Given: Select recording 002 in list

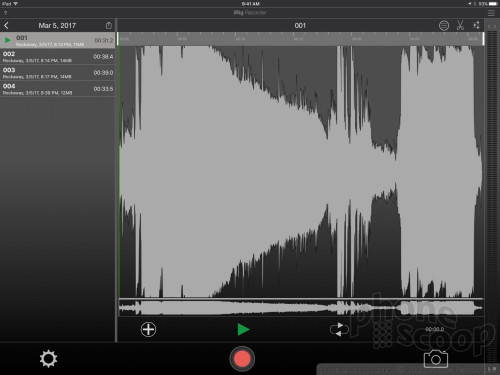Looking at the screenshot, I should [58, 57].
